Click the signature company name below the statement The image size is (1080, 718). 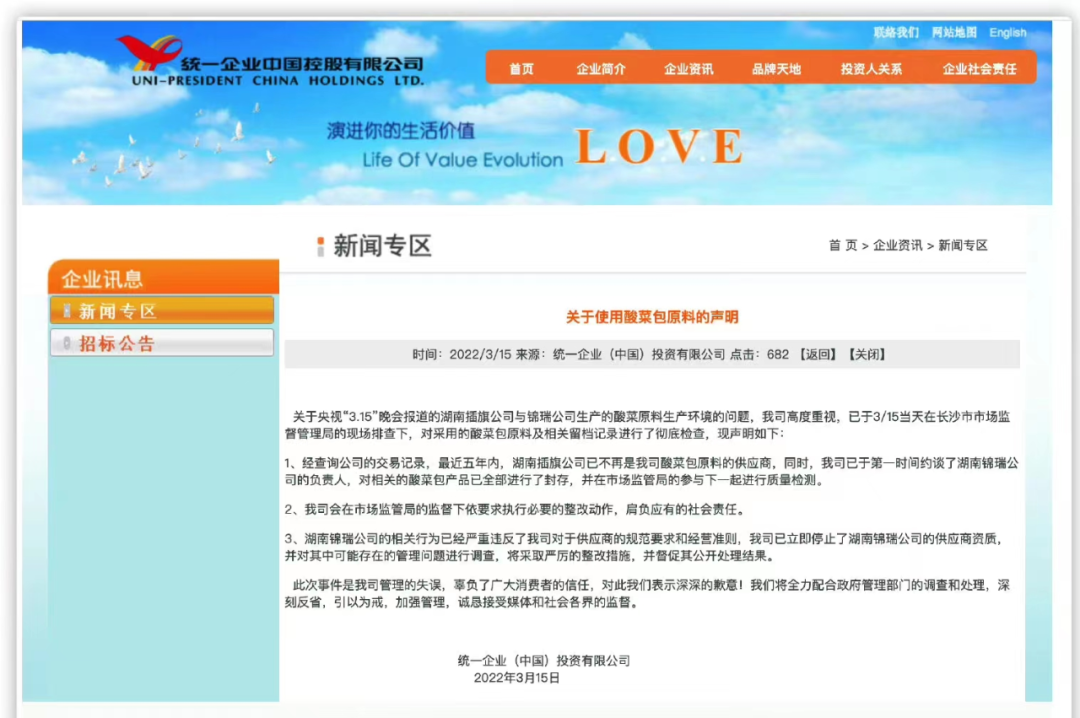pyautogui.click(x=544, y=661)
